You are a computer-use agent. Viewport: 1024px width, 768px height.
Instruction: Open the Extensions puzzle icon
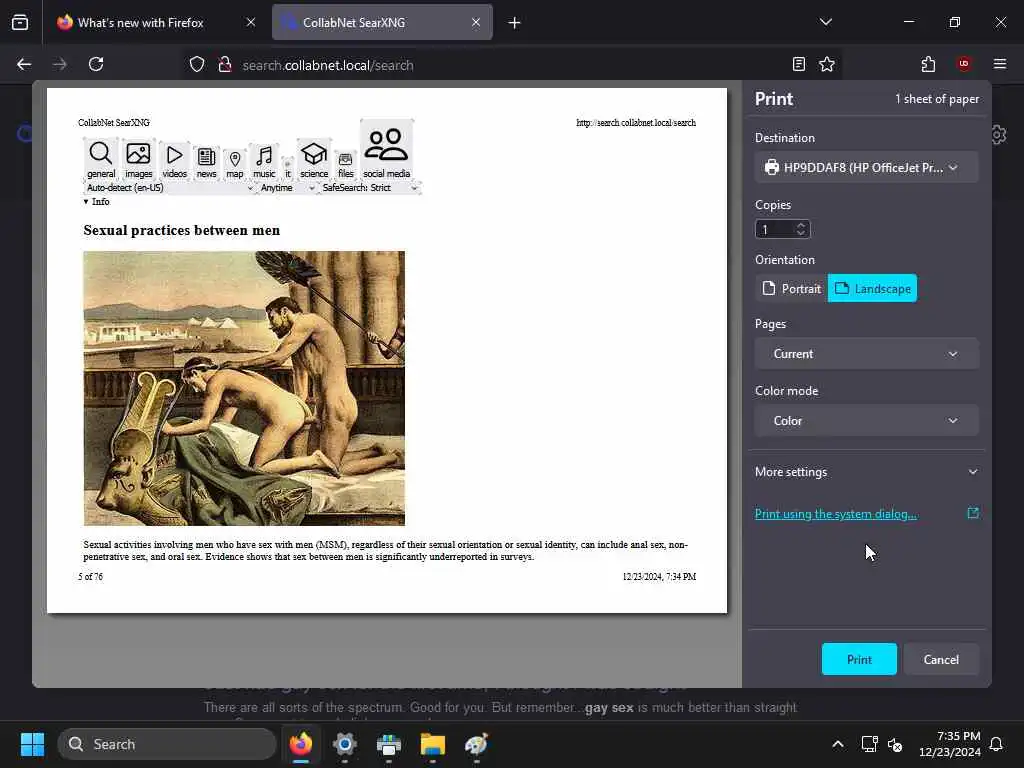(928, 64)
